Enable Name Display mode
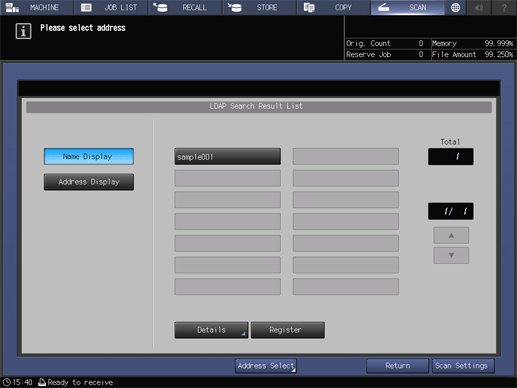 pos(89,156)
